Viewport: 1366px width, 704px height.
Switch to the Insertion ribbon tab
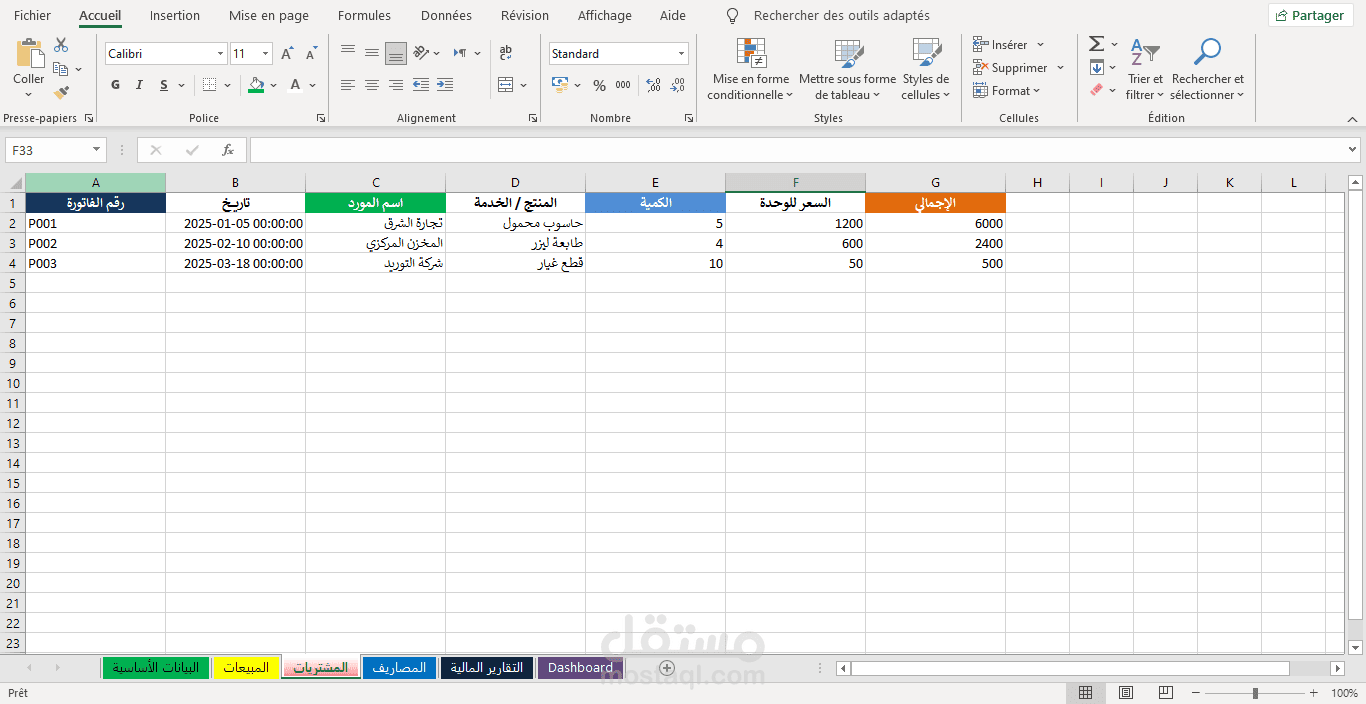click(175, 16)
